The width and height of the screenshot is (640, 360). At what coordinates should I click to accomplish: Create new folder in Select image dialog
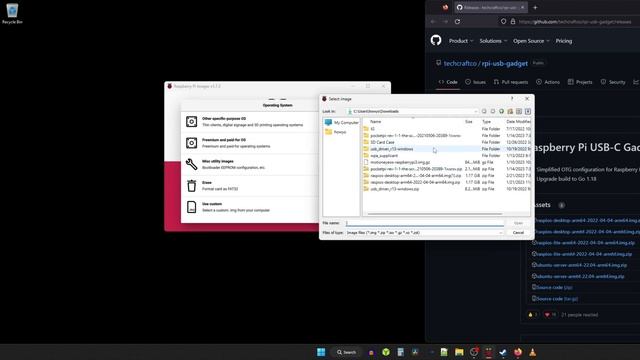(510, 111)
